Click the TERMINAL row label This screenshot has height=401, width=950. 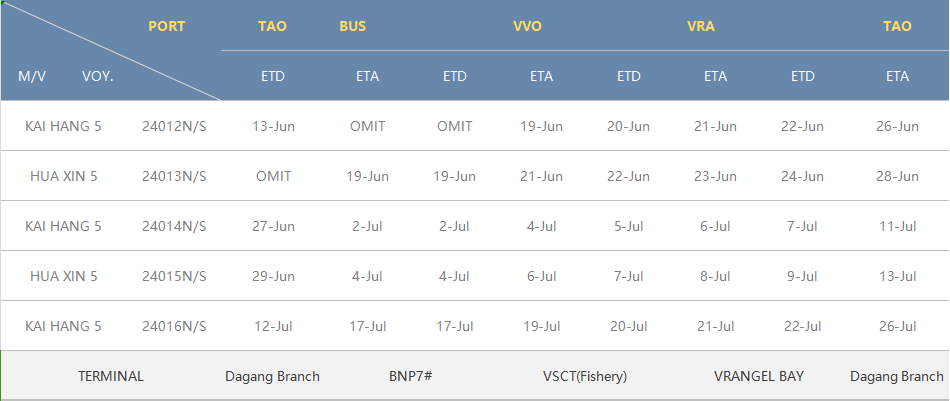point(111,376)
